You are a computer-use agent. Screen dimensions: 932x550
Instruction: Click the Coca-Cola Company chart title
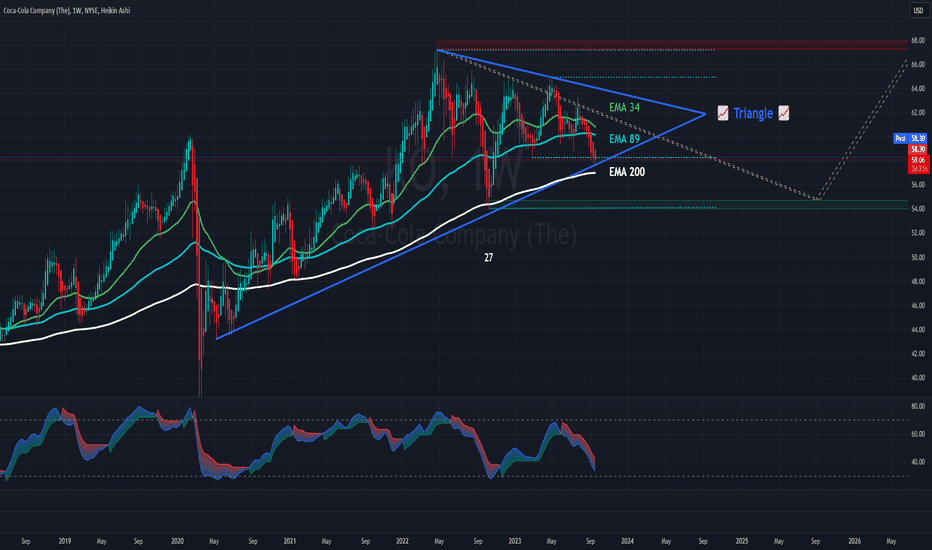coord(67,10)
